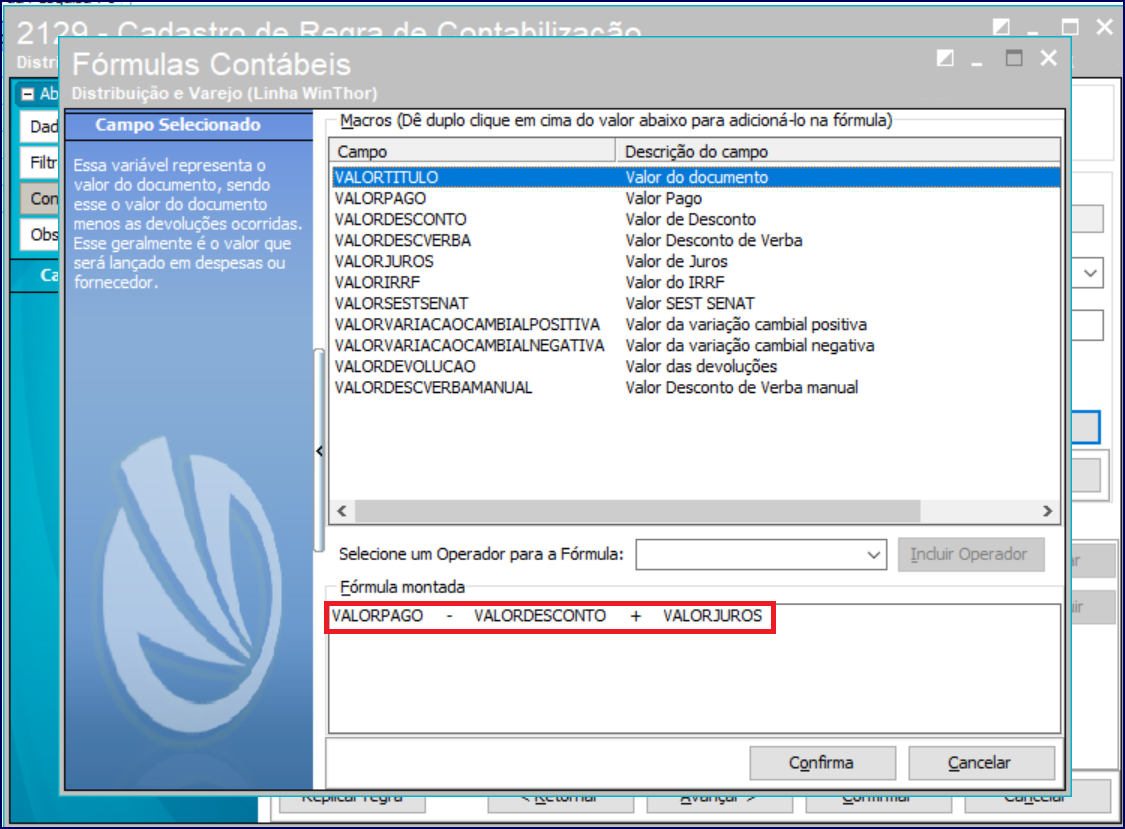The image size is (1125, 829).
Task: Maximize the background 2129 Cadastro window
Action: [x=1070, y=27]
